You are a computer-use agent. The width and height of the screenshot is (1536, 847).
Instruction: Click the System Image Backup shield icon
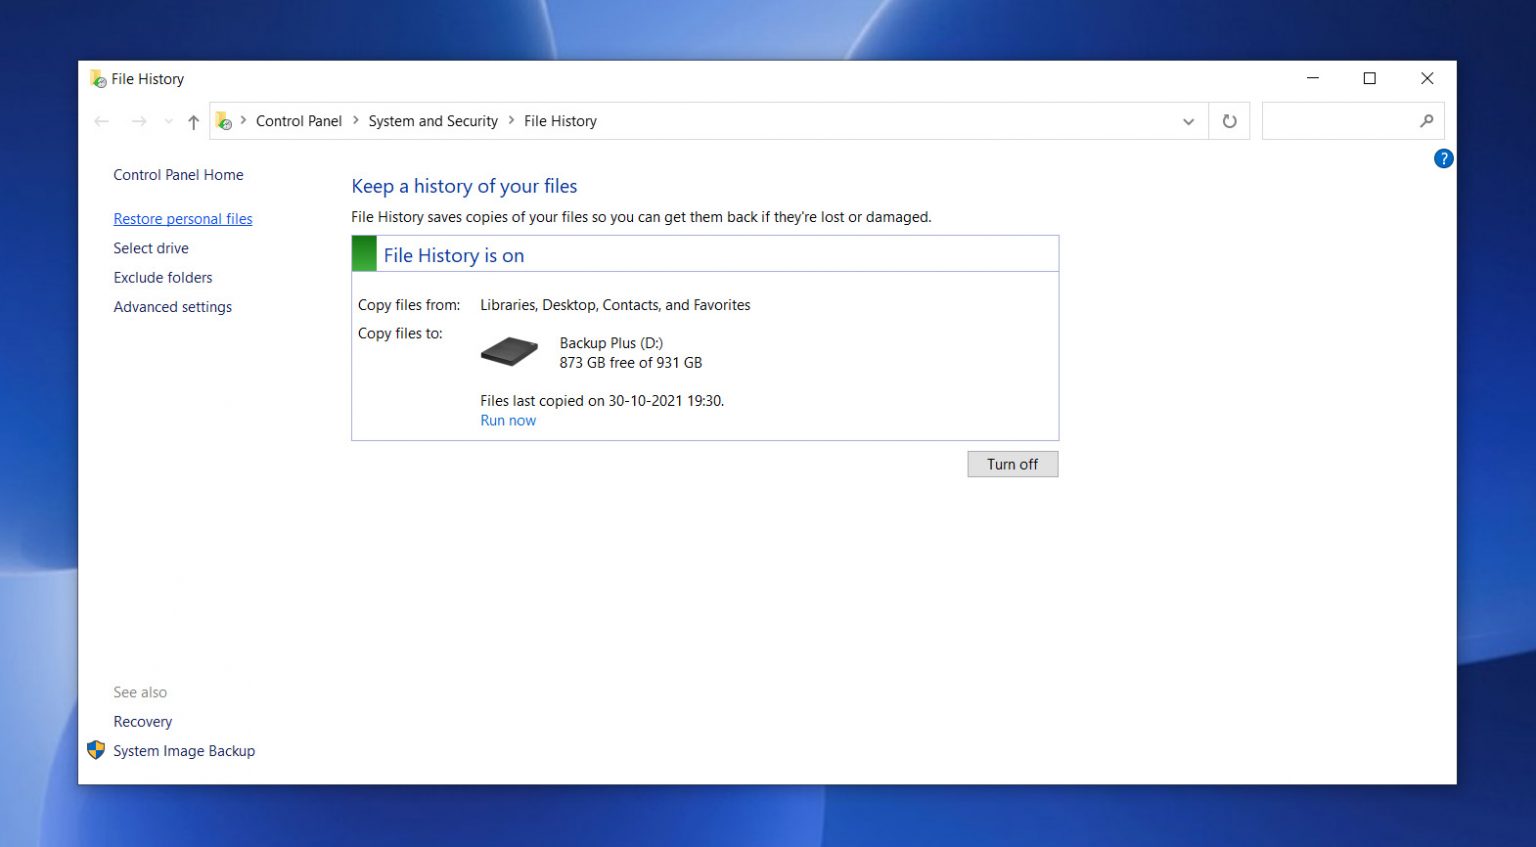pos(96,749)
